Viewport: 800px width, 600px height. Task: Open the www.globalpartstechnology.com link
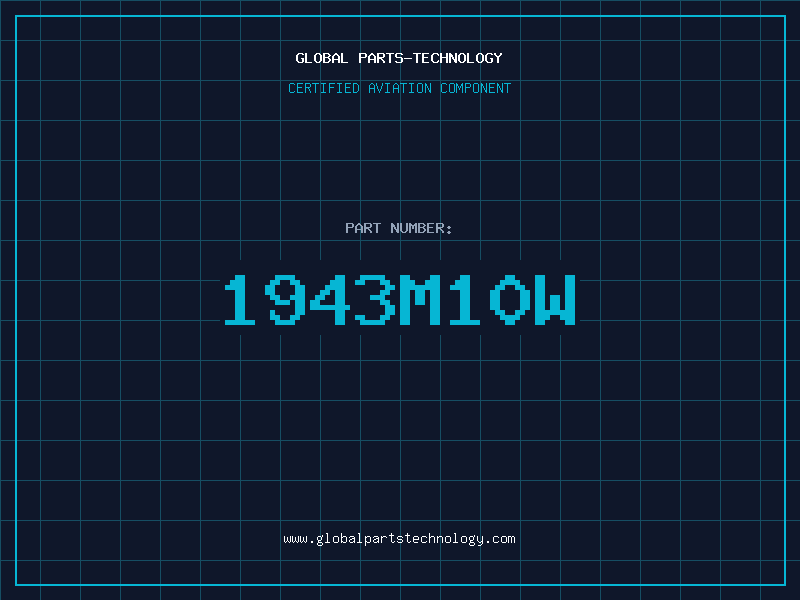click(399, 539)
